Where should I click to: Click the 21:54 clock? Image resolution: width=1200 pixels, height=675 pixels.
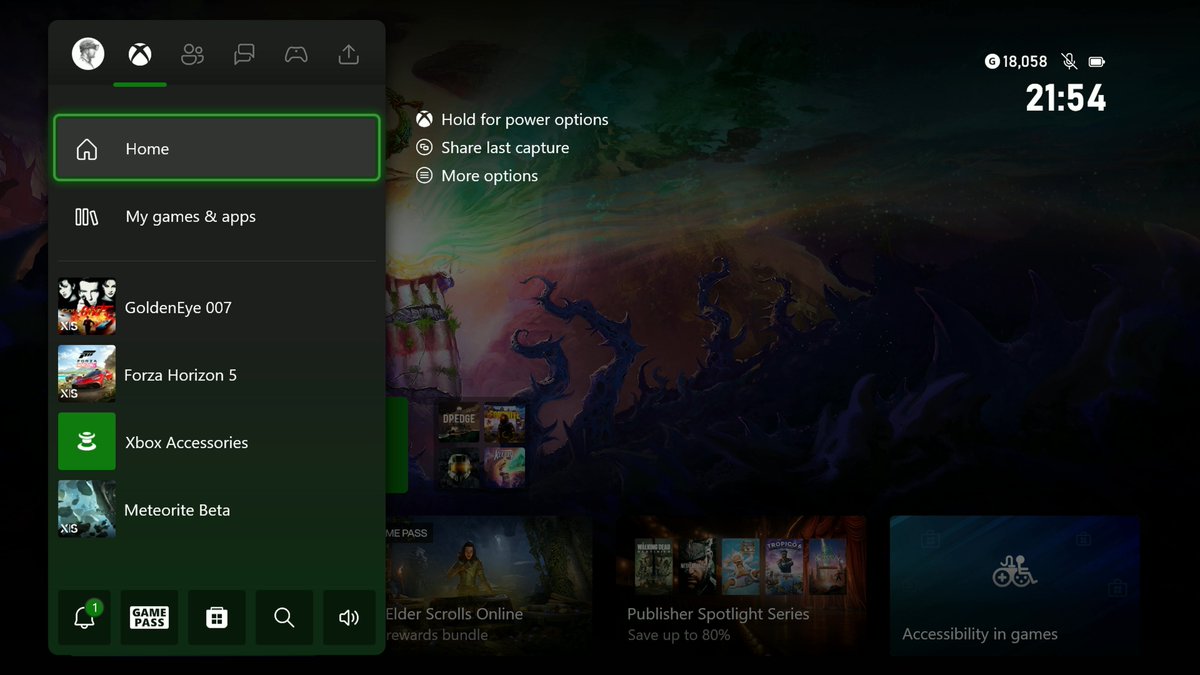pyautogui.click(x=1066, y=97)
